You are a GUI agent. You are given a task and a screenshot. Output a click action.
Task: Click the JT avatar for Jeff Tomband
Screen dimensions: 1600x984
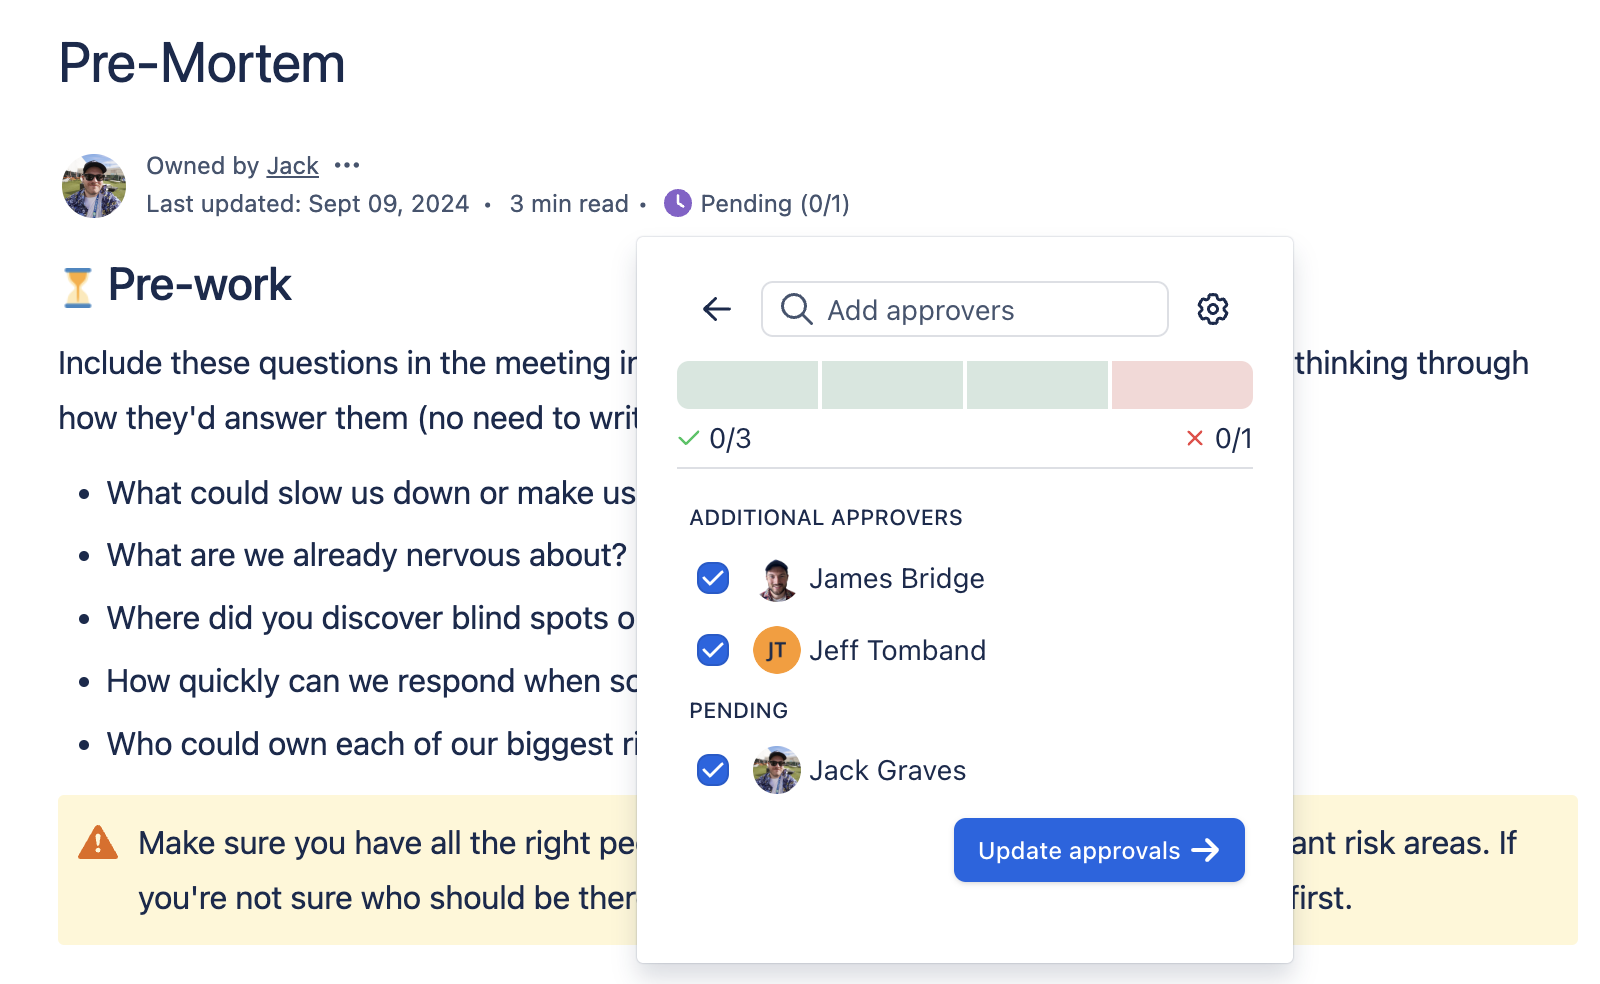point(776,651)
